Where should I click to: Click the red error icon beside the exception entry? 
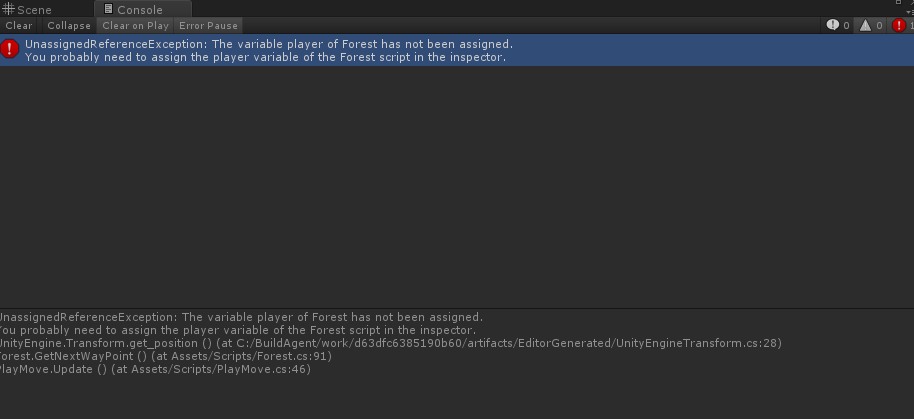coord(9,50)
